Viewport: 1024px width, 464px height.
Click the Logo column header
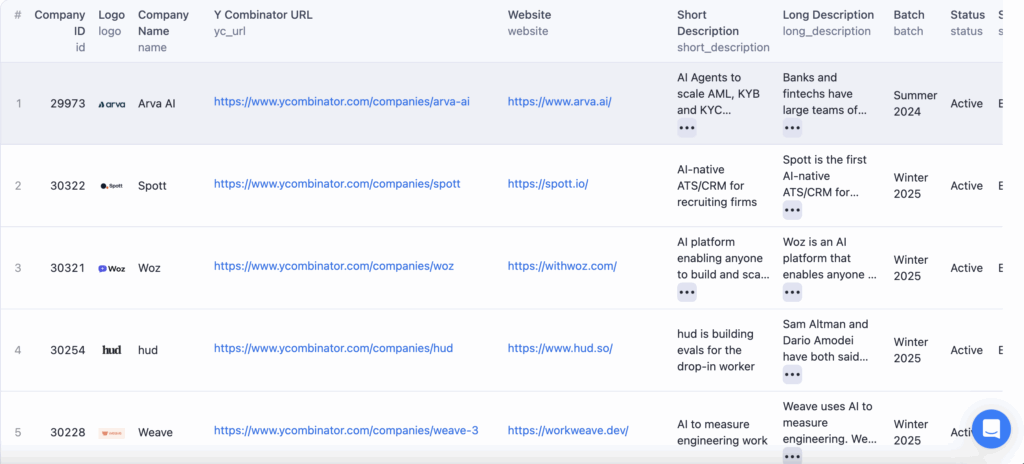point(111,23)
